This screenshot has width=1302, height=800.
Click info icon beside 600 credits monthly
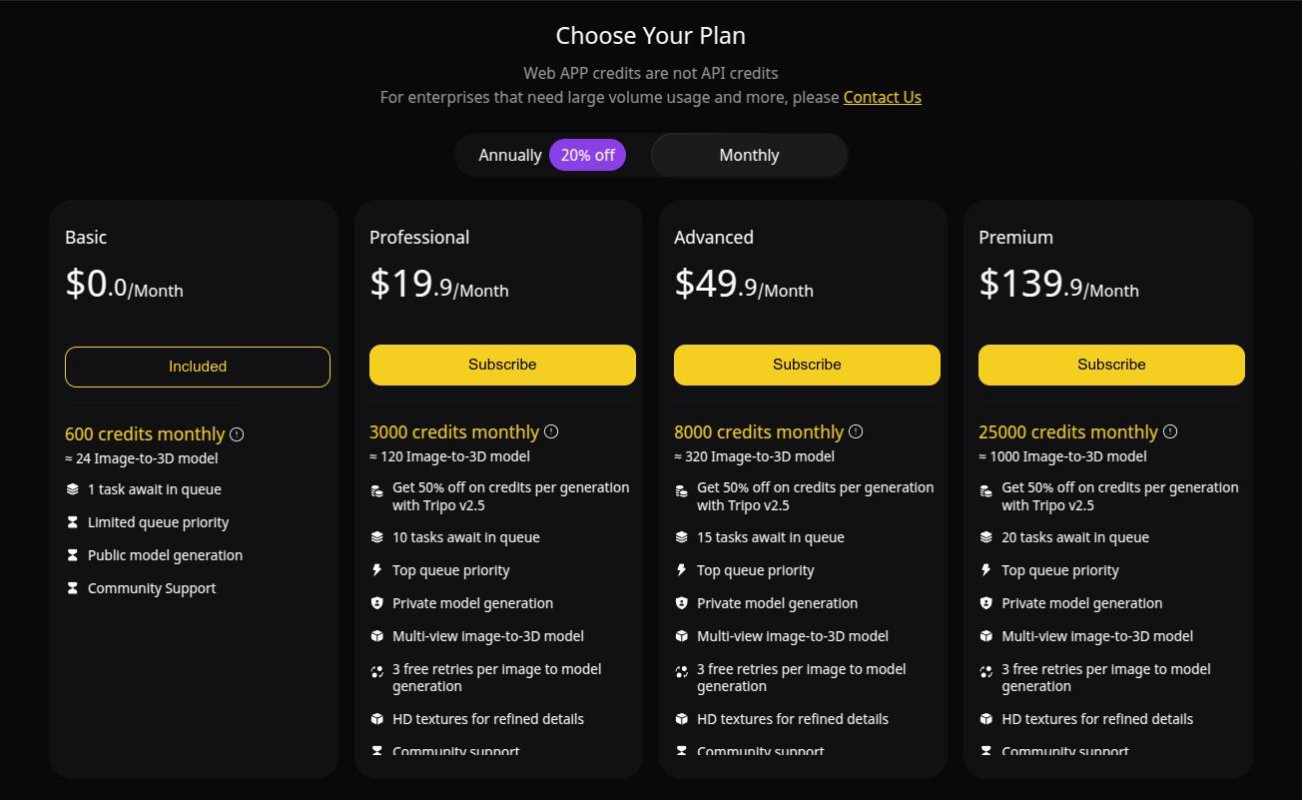pos(237,434)
